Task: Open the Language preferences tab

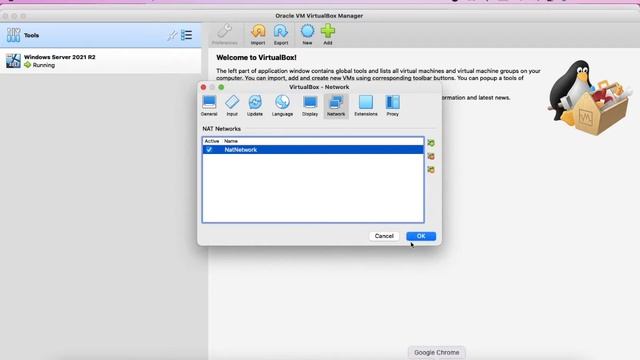Action: pos(282,106)
